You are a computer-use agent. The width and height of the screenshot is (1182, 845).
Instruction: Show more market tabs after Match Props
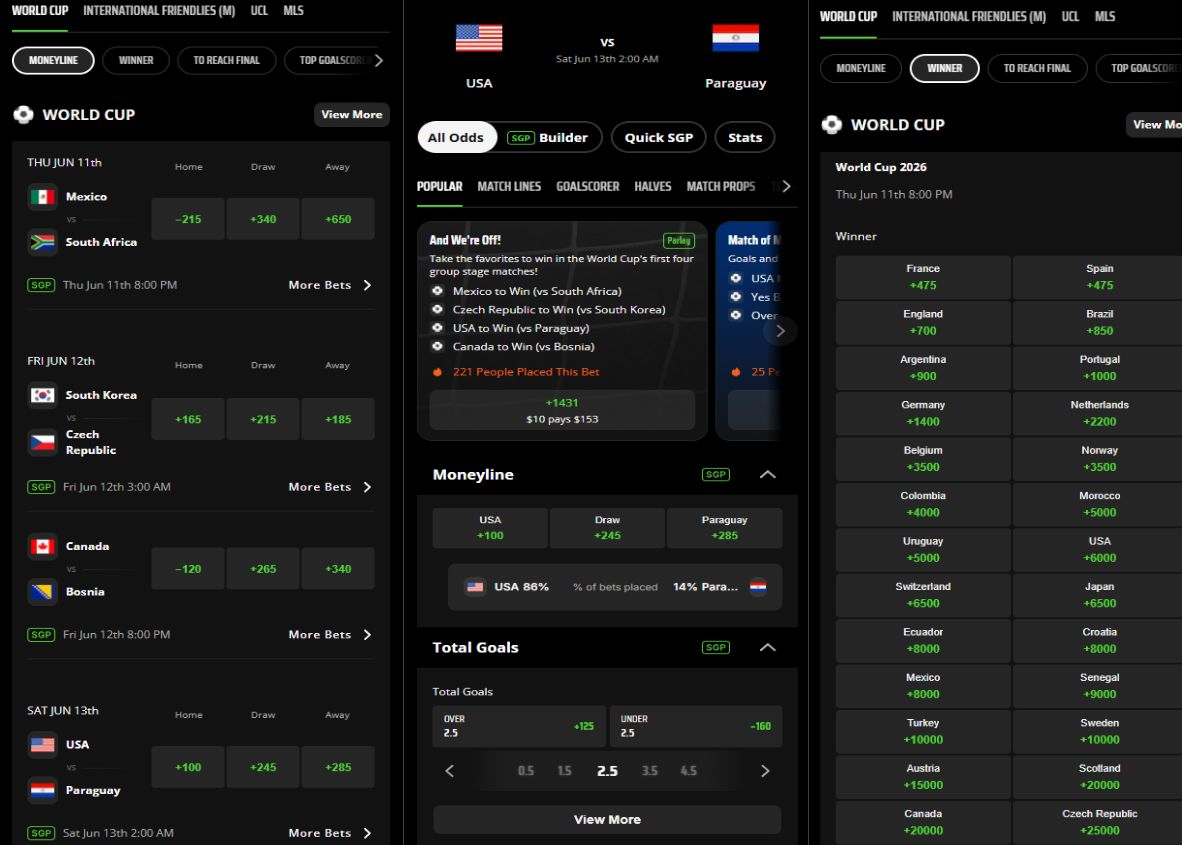click(786, 186)
